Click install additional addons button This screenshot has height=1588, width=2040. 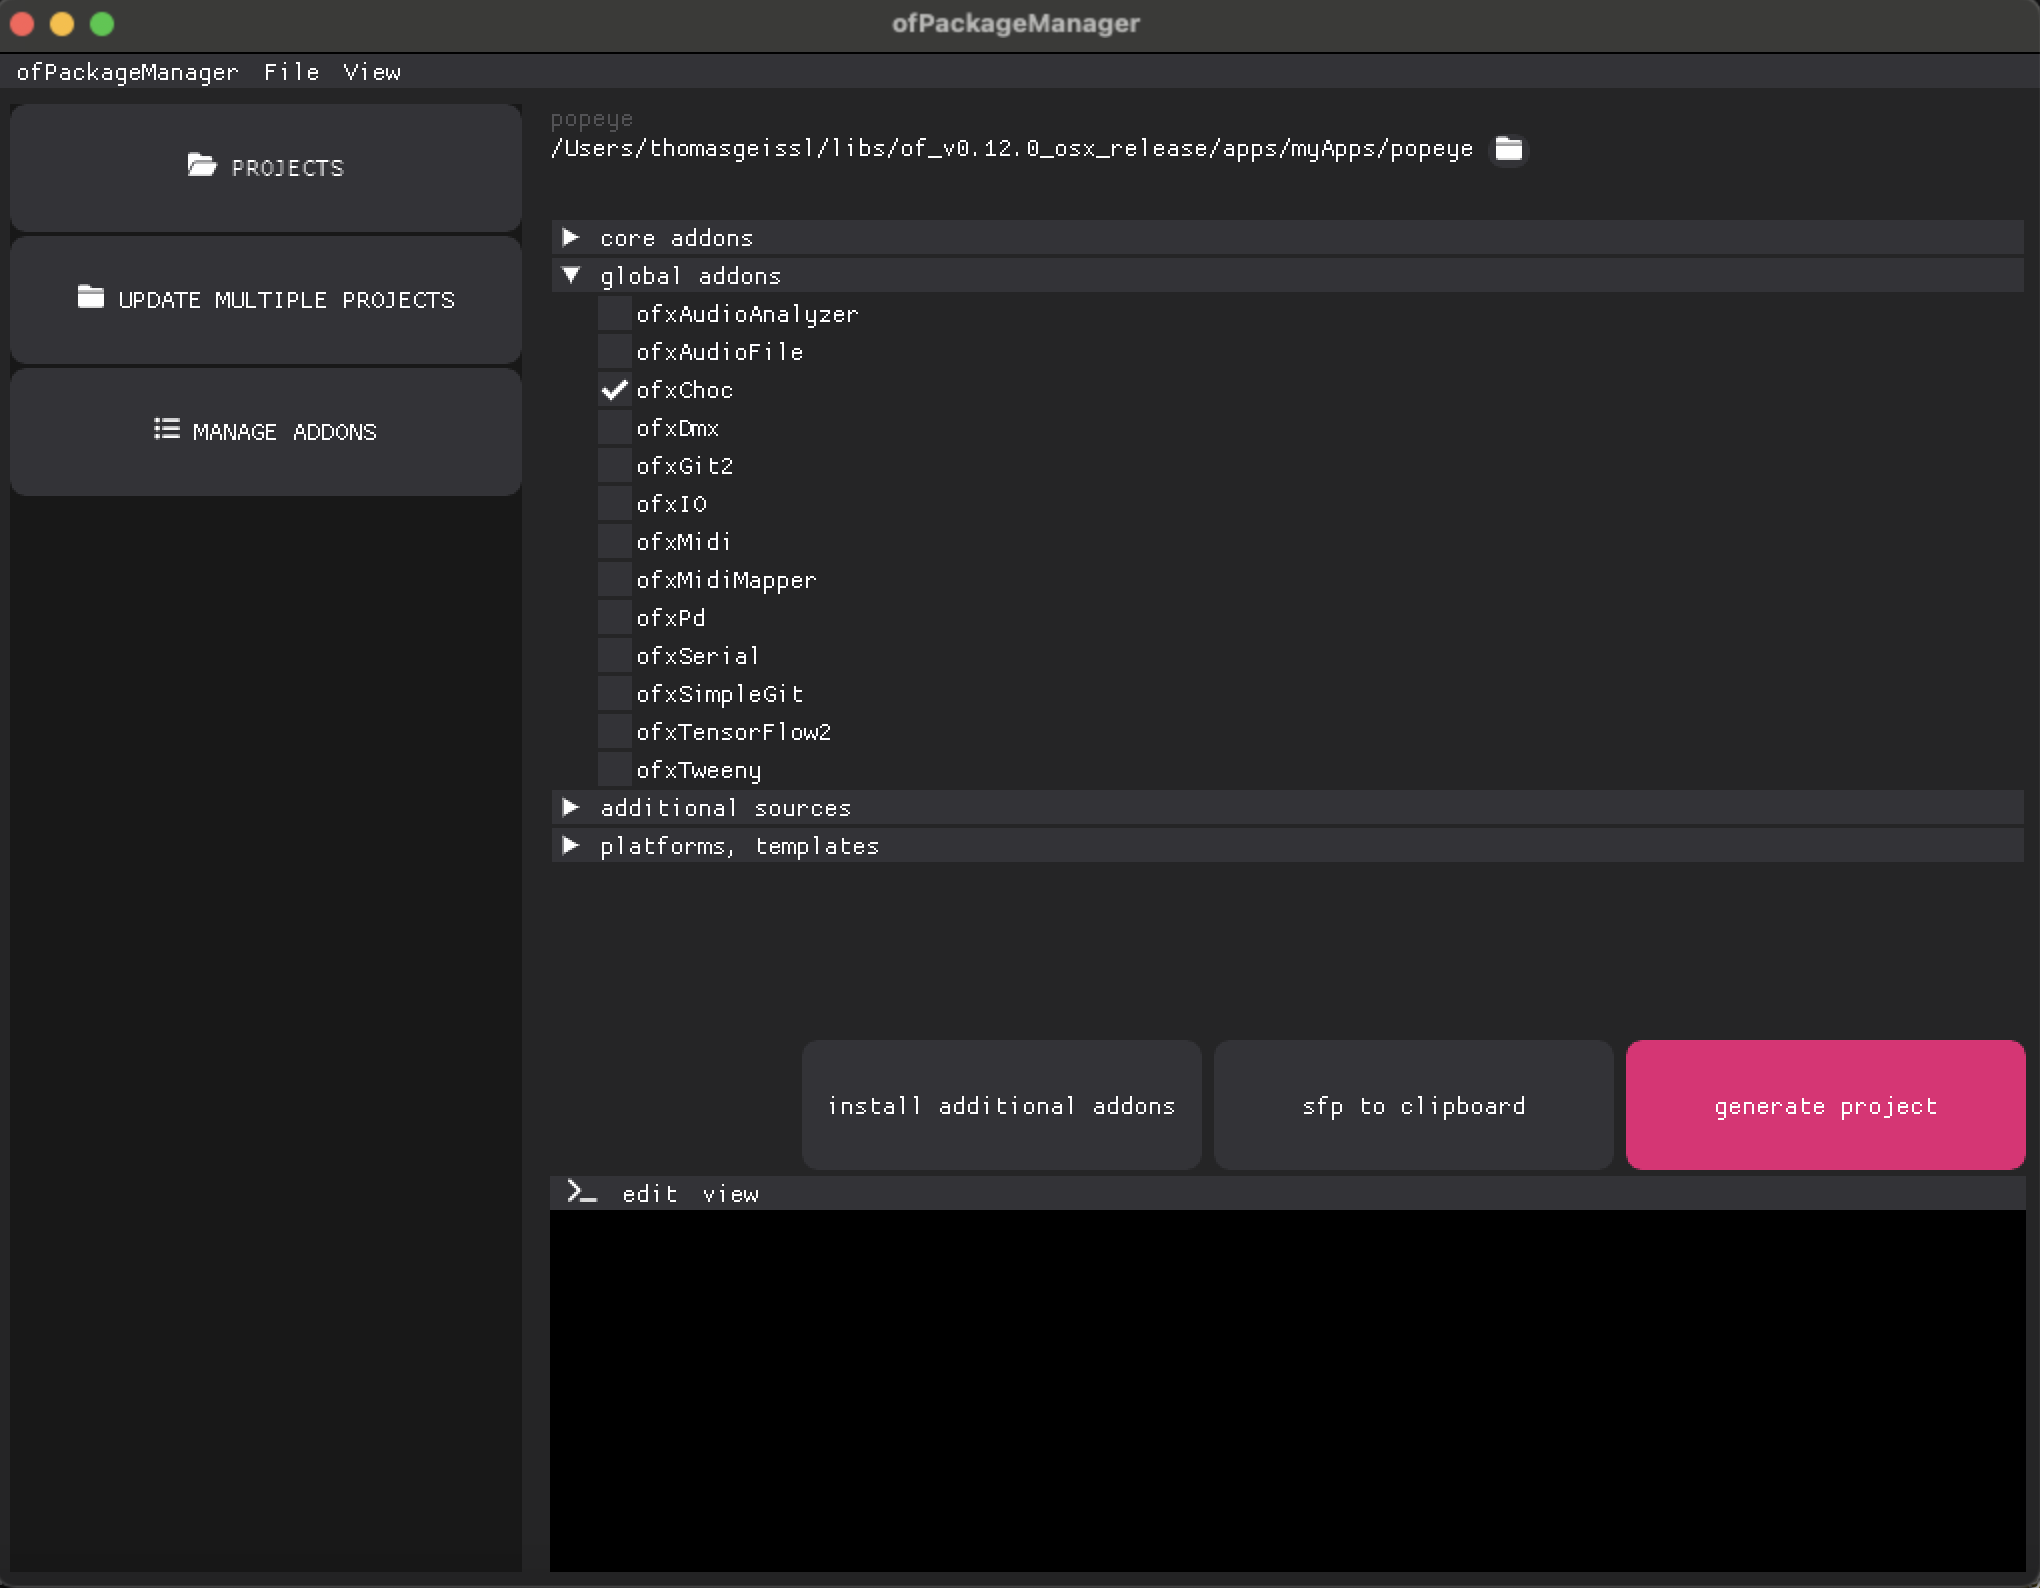pyautogui.click(x=1001, y=1105)
